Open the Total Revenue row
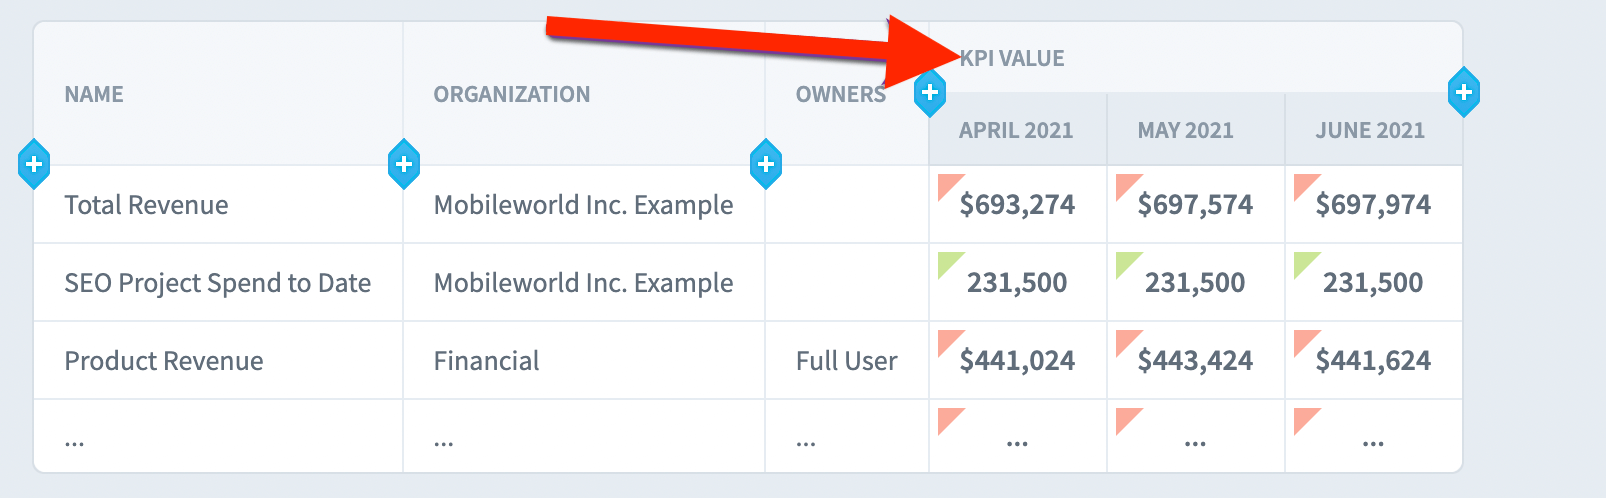The image size is (1606, 498). pos(146,205)
